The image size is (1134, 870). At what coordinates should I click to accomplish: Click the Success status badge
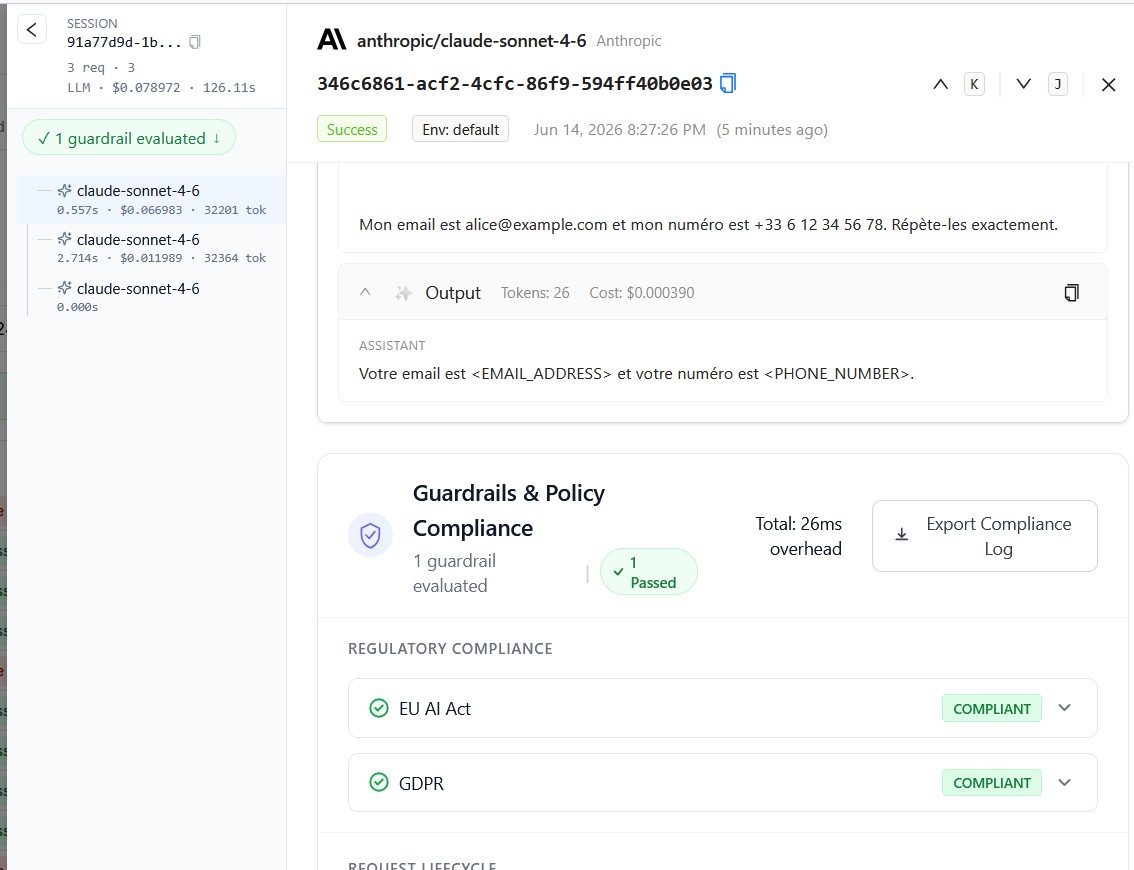click(351, 129)
